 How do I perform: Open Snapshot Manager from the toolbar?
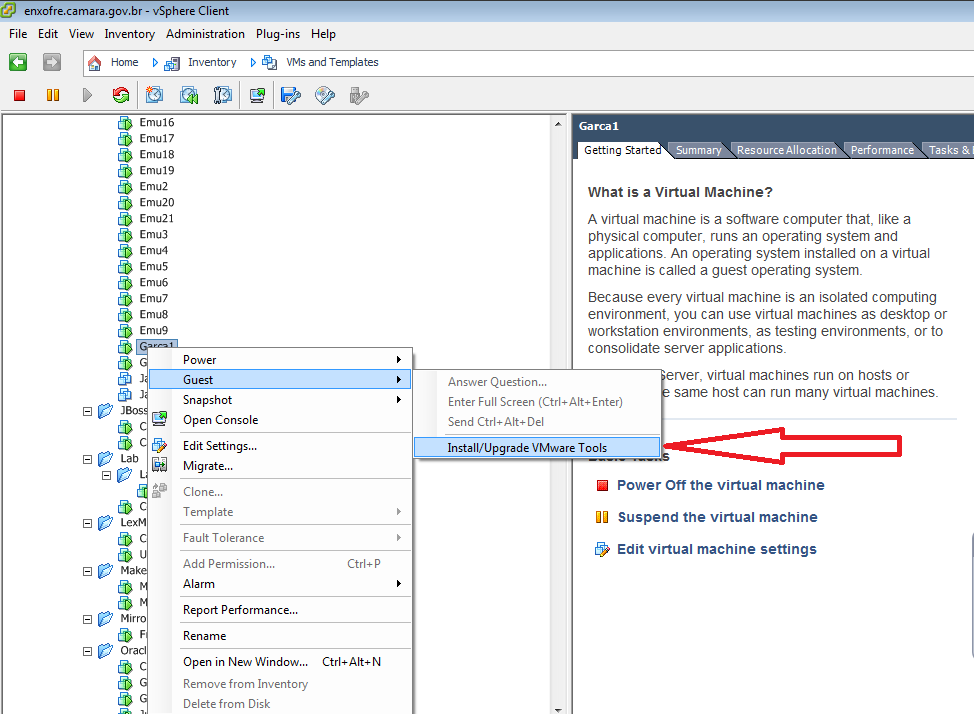pos(222,95)
